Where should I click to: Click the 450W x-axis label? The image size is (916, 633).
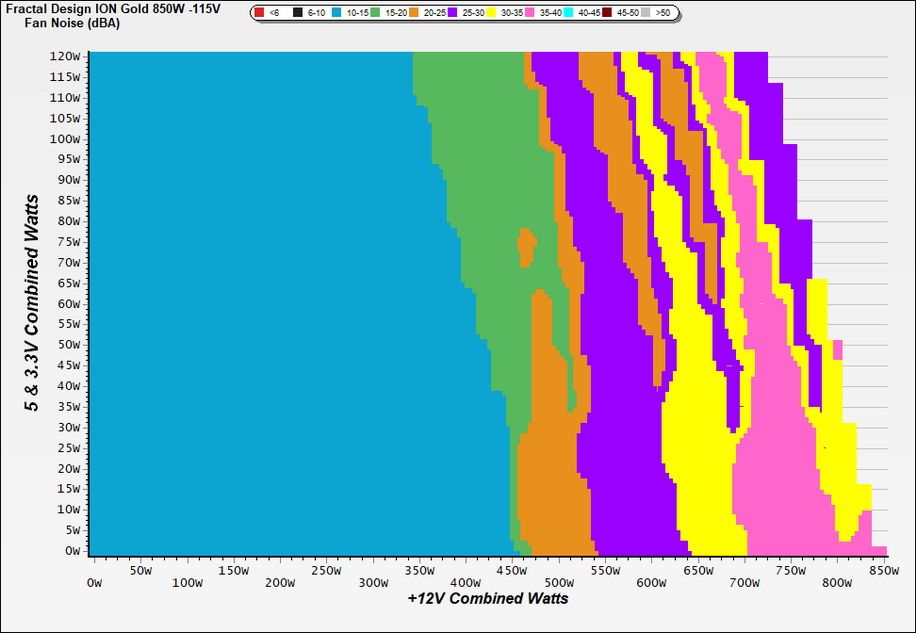[512, 571]
